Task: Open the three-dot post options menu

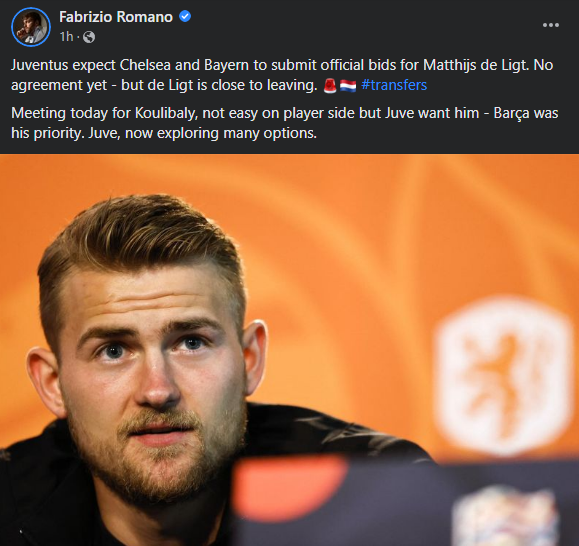Action: 551,25
